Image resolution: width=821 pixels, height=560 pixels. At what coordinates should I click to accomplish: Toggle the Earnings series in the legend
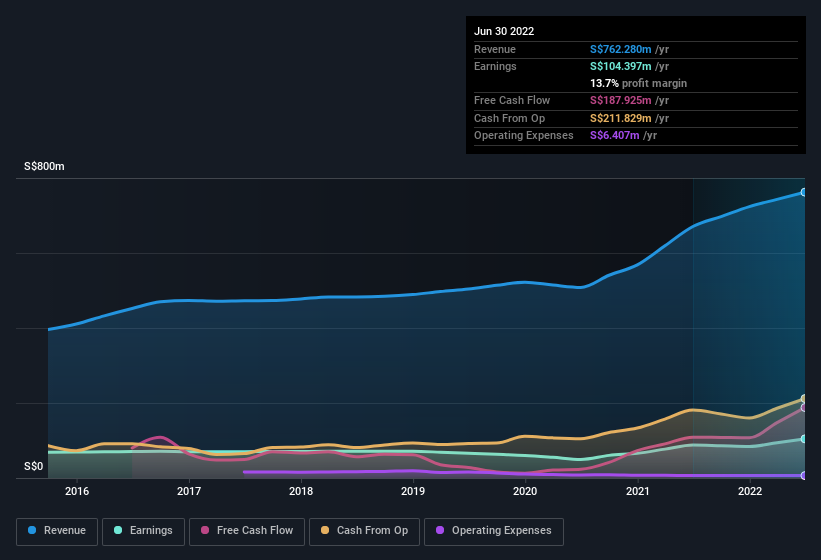coord(142,531)
